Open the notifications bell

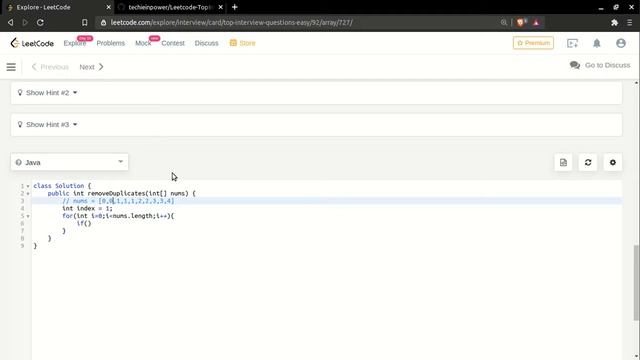click(597, 43)
